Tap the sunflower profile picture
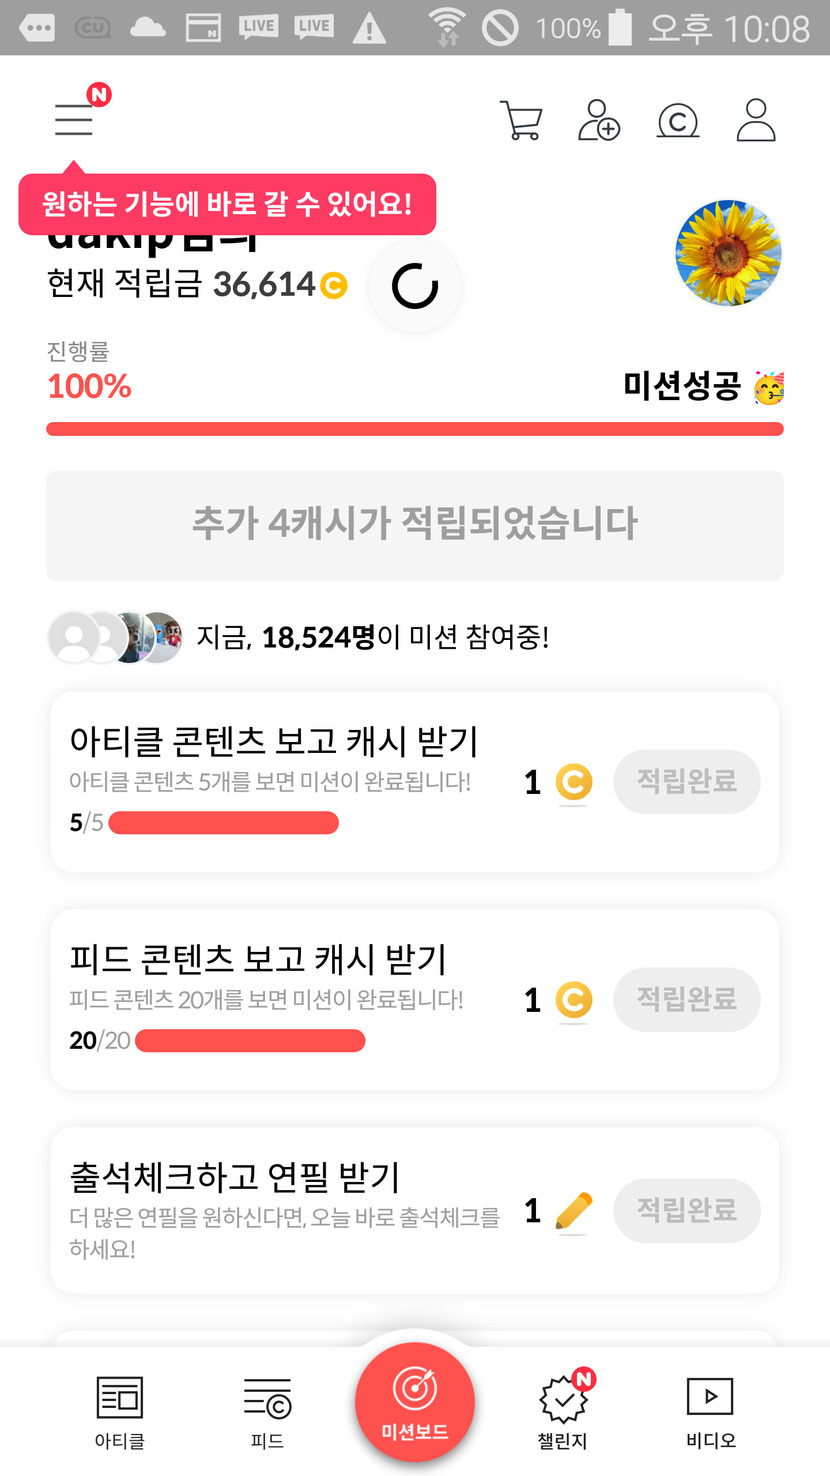Screen dimensions: 830x1476 pos(728,252)
